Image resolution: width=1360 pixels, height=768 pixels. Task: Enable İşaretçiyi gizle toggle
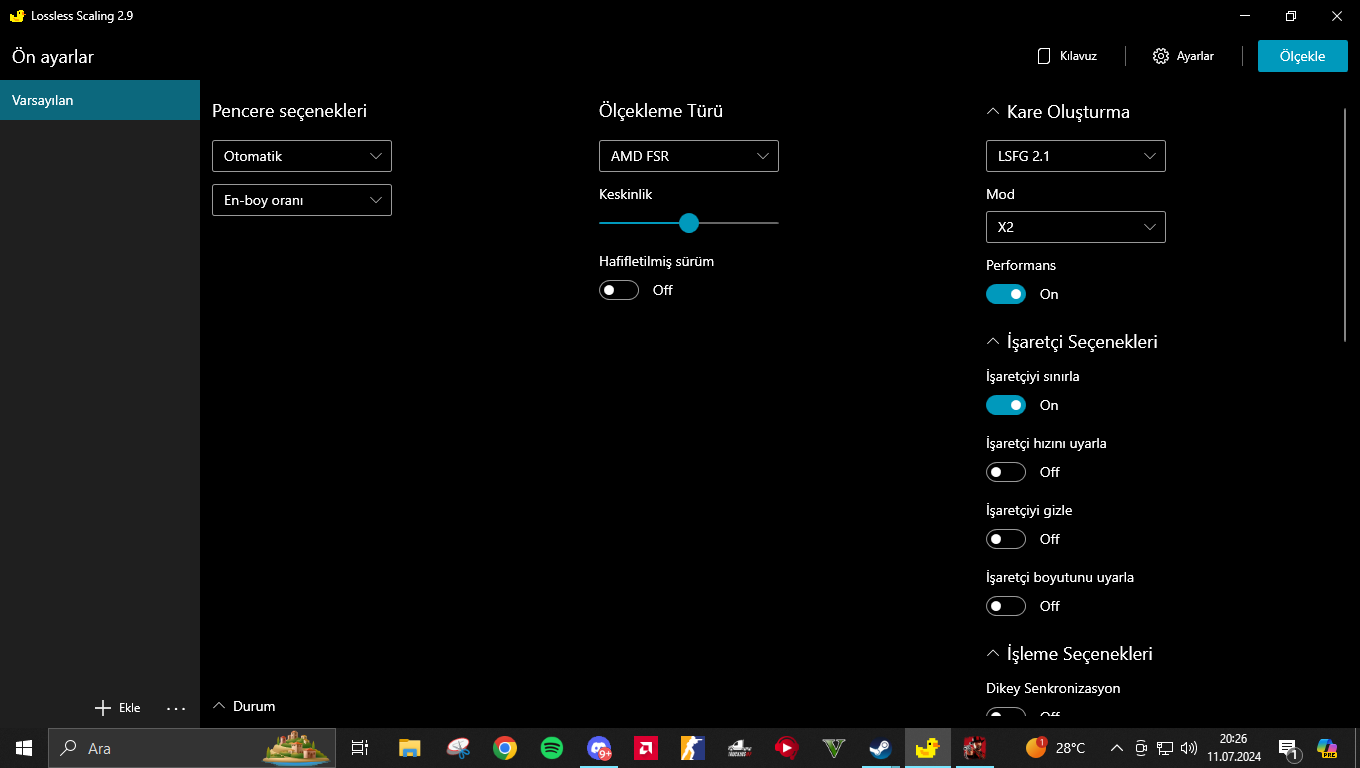[x=1006, y=539]
